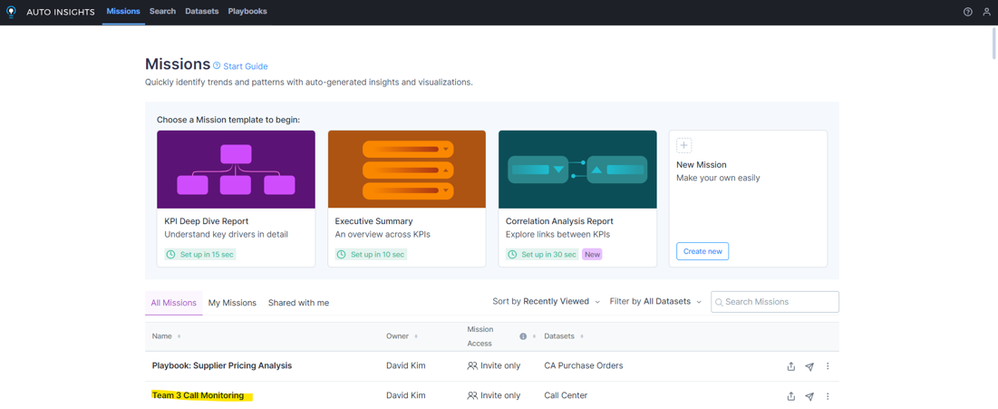Click Mission Access info icon
Image resolution: width=998 pixels, height=409 pixels.
(x=523, y=336)
